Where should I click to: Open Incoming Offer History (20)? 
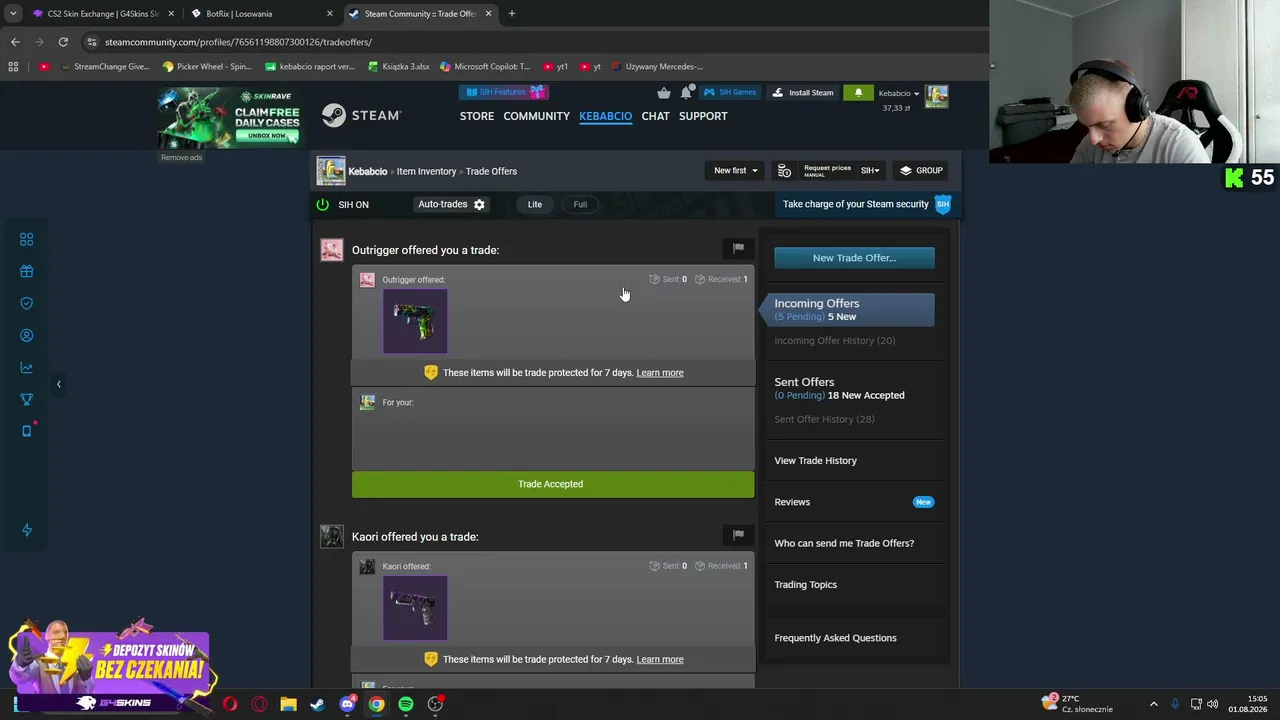pyautogui.click(x=835, y=341)
